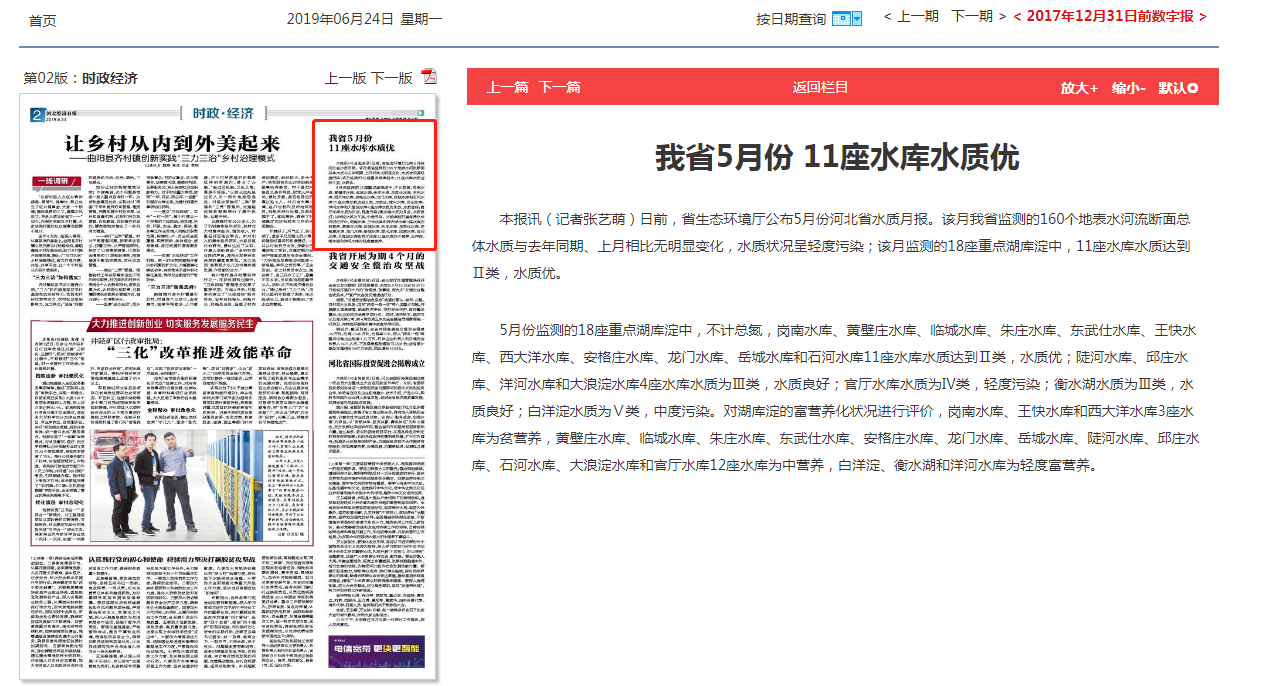Enlarge the article text with 放大+
Image resolution: width=1261 pixels, height=686 pixels.
click(x=1079, y=88)
